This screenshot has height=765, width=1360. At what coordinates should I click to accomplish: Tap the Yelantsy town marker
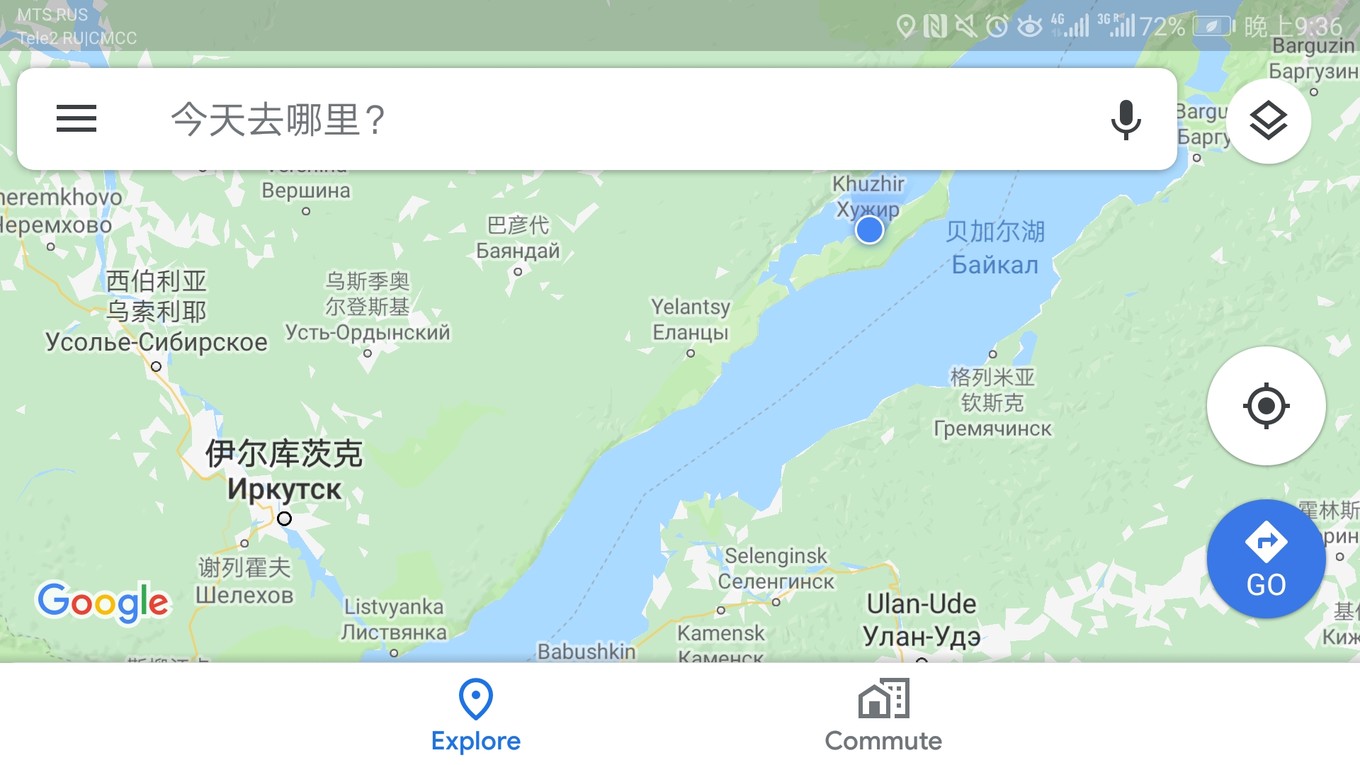click(690, 353)
